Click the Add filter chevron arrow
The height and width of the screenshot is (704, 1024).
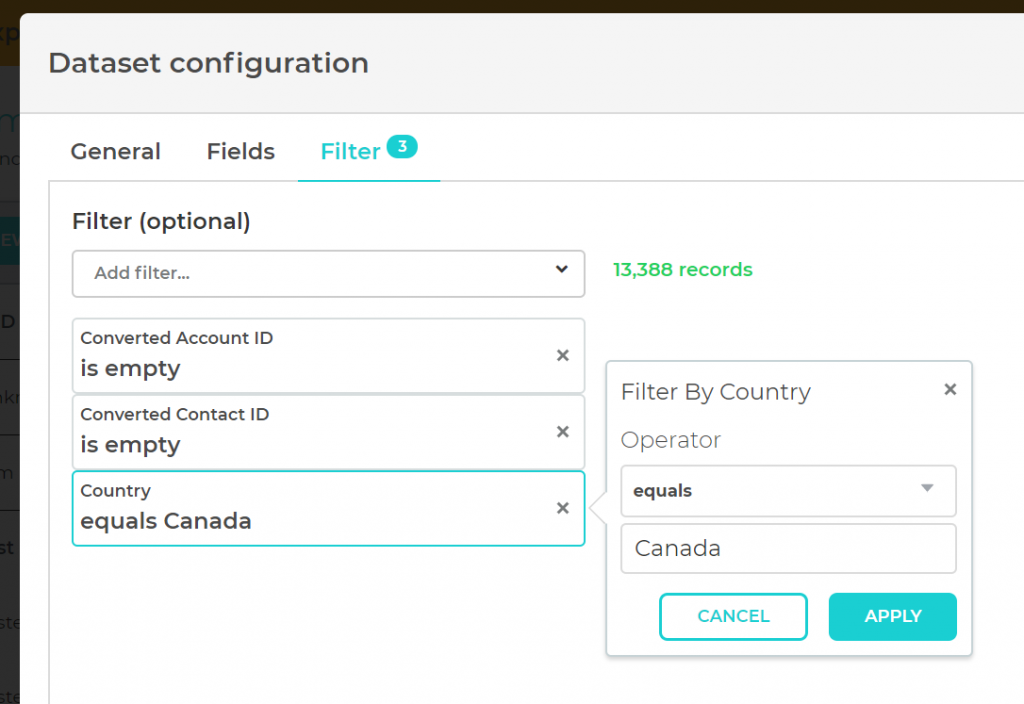[562, 269]
